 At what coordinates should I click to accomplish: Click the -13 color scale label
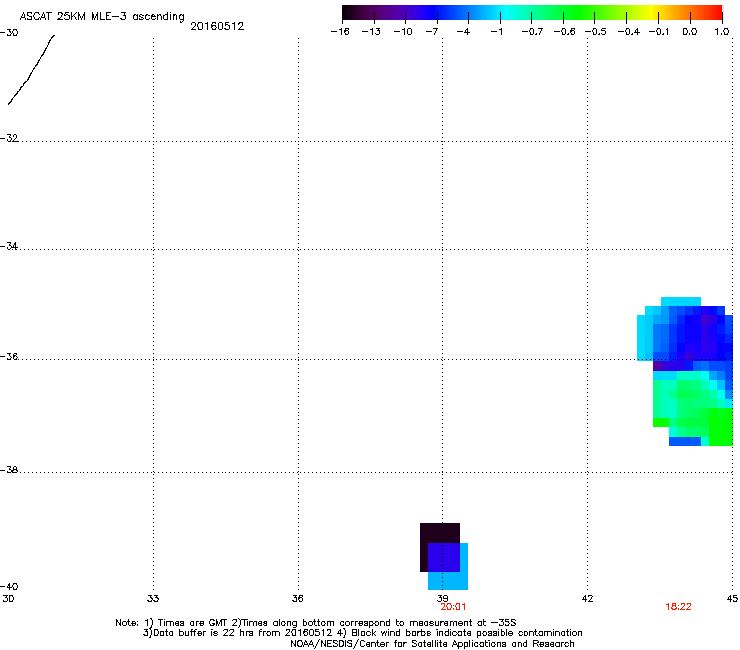(x=371, y=32)
